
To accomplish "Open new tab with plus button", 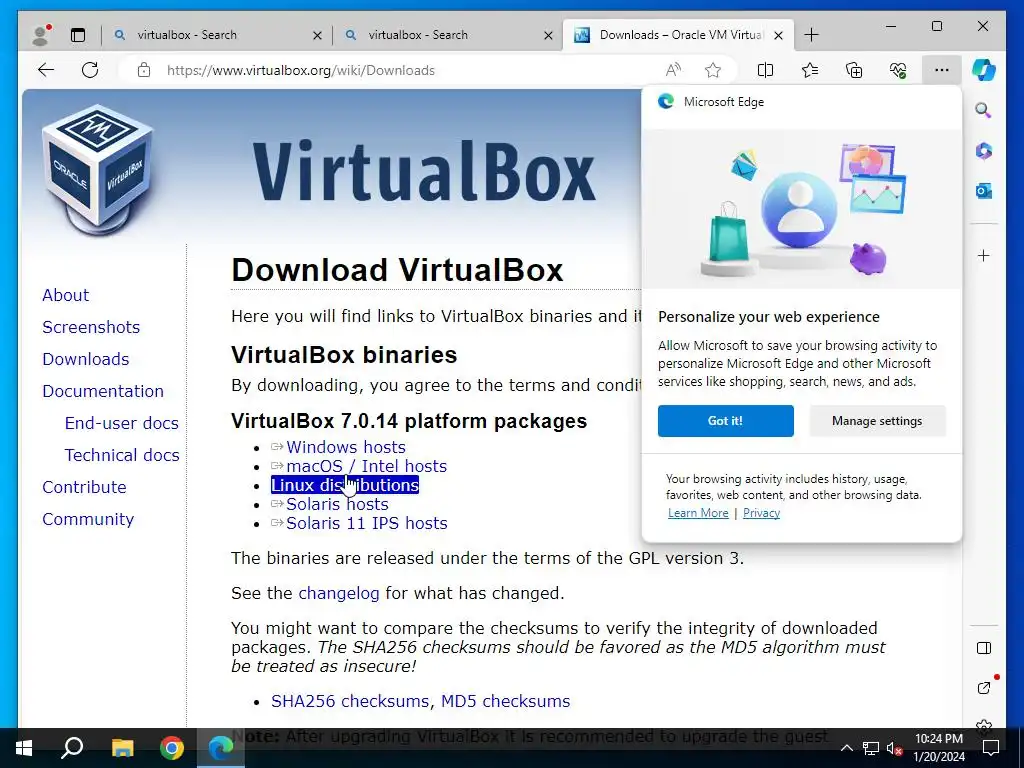I will [811, 35].
